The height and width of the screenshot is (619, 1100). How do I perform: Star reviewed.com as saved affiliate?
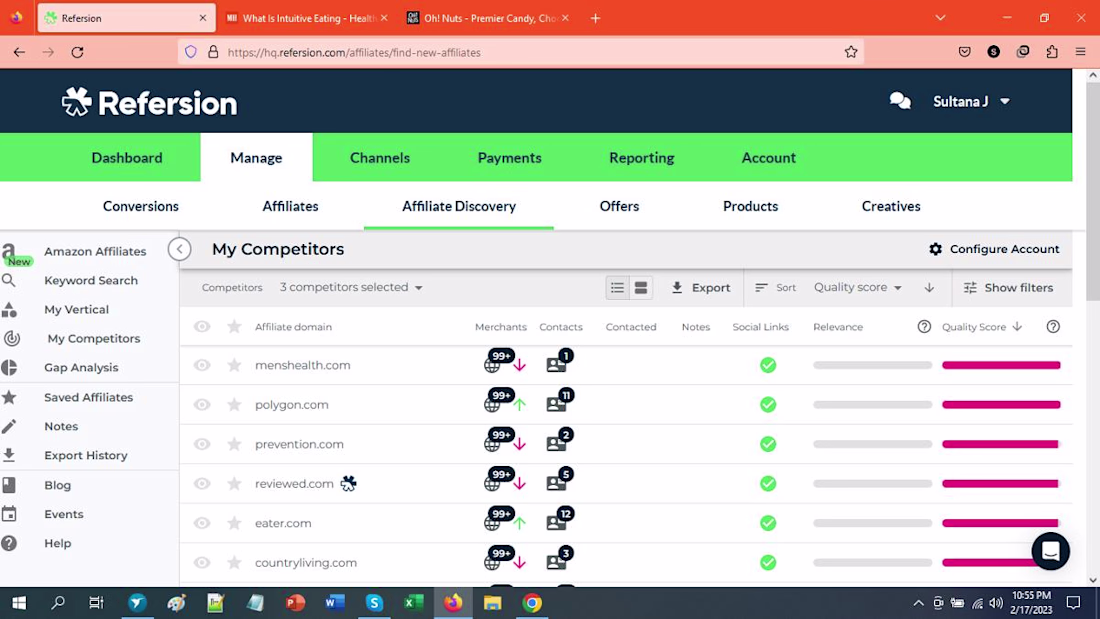click(234, 484)
